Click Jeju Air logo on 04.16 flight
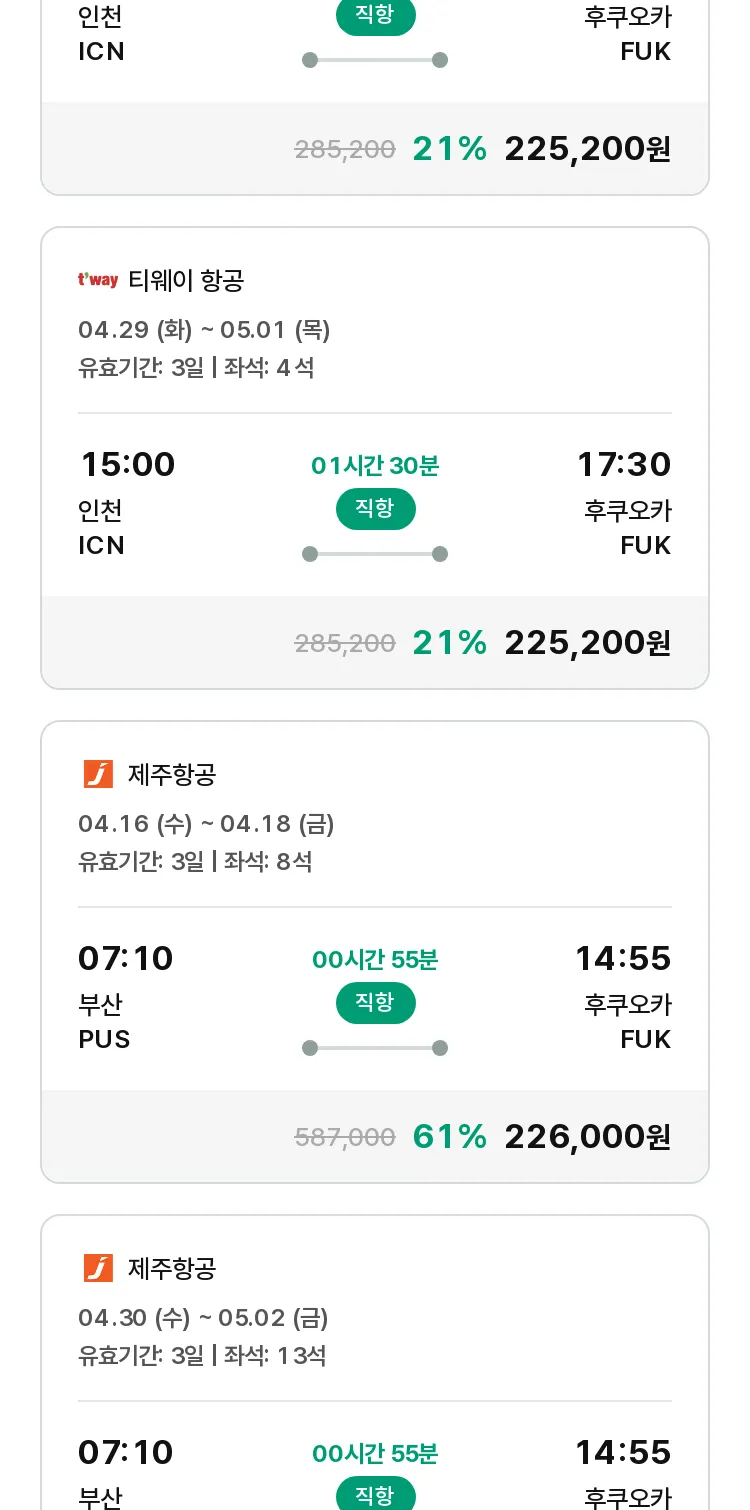The height and width of the screenshot is (1510, 750). pyautogui.click(x=98, y=774)
